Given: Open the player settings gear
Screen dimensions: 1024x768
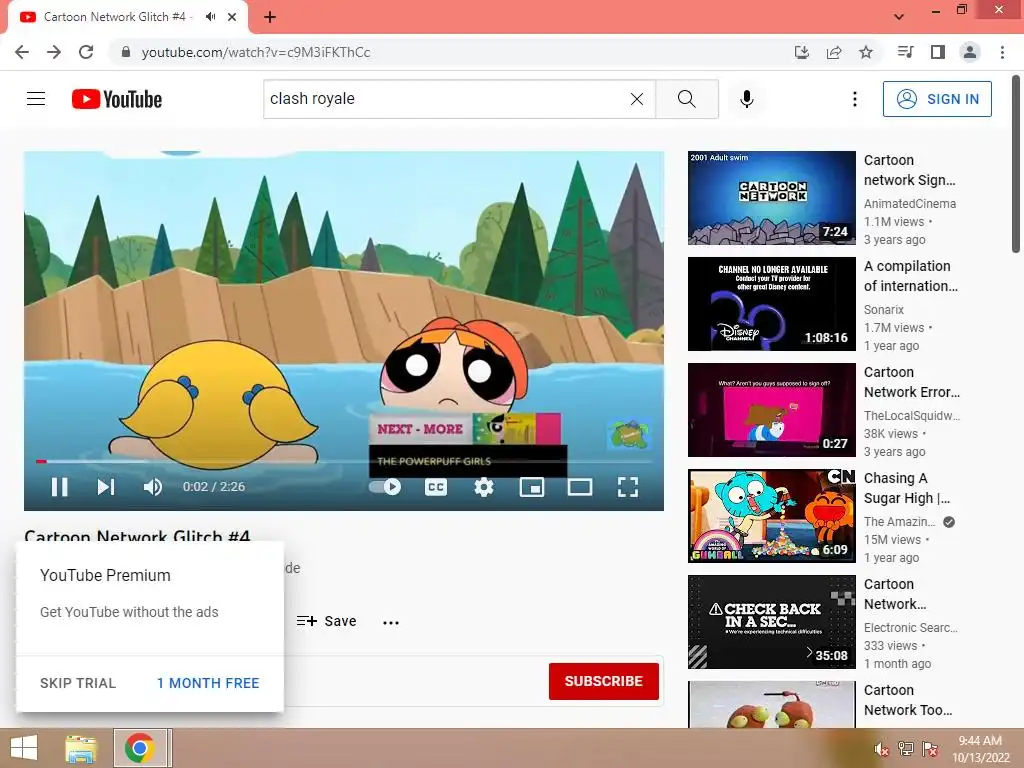Looking at the screenshot, I should point(484,487).
